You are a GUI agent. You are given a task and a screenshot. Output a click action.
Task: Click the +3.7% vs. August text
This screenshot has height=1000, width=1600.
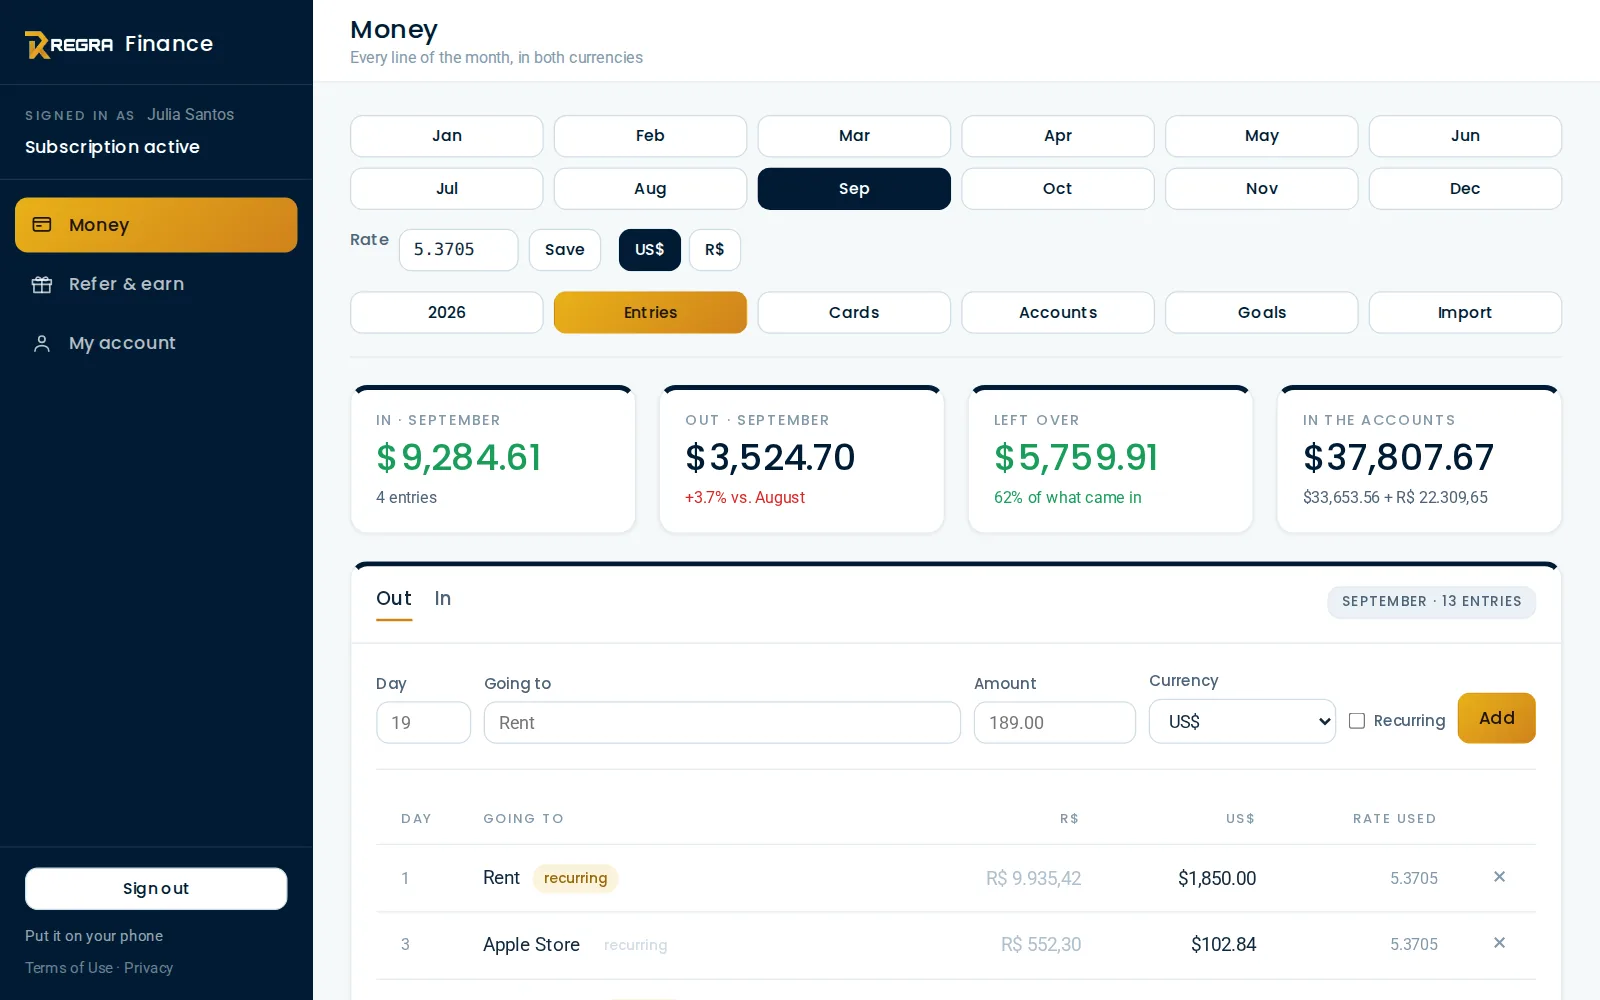click(745, 497)
